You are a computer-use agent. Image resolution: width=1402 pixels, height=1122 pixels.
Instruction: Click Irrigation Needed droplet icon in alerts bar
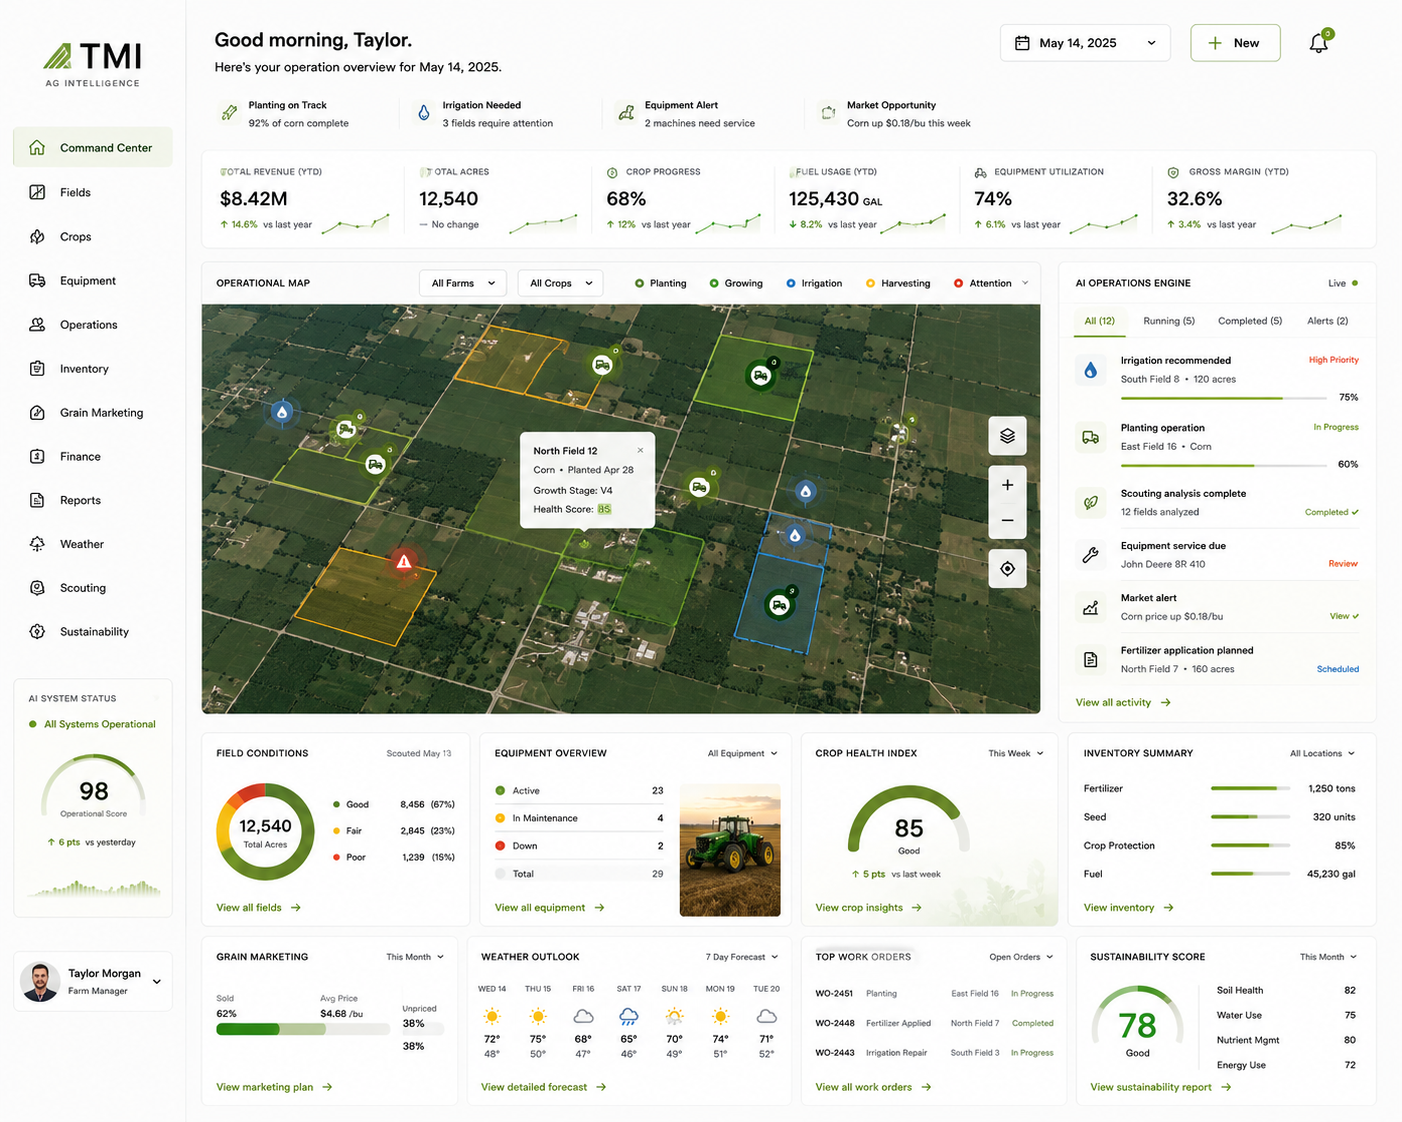coord(423,113)
